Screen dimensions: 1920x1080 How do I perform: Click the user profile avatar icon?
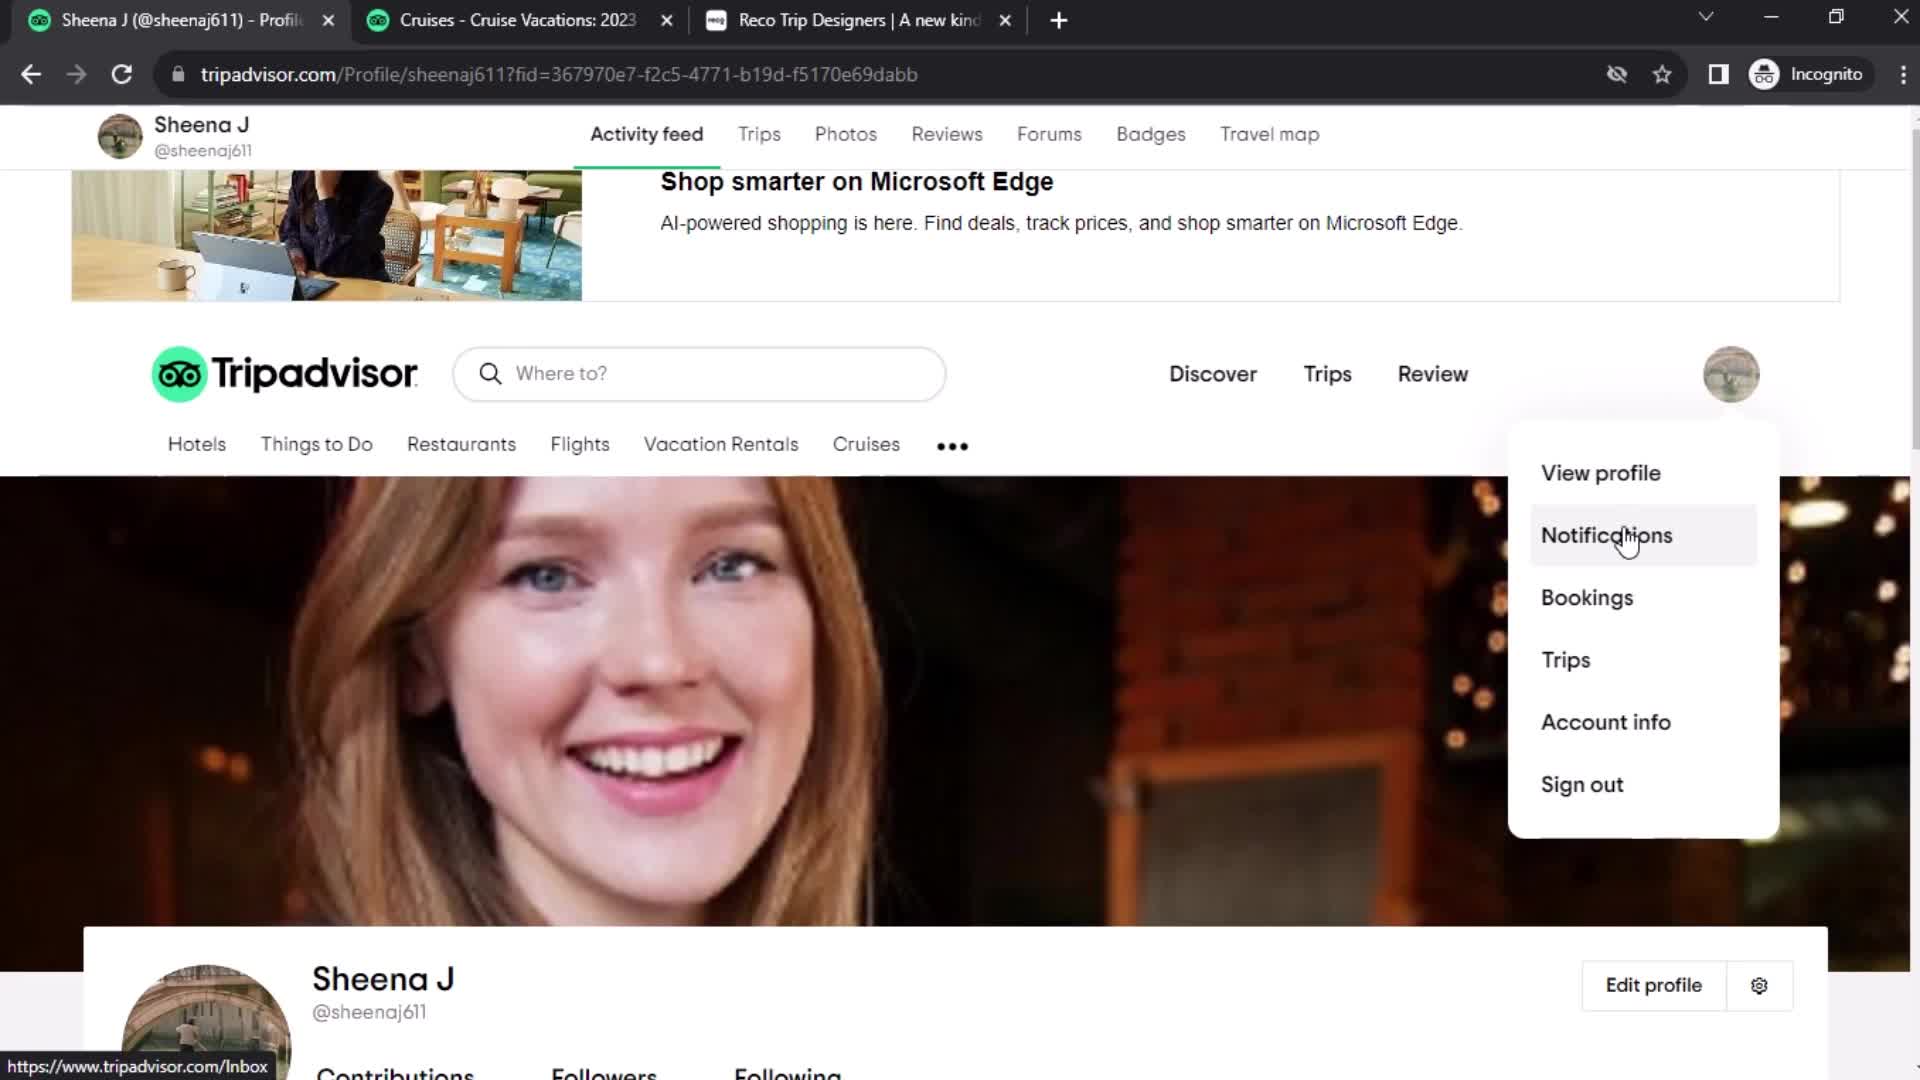tap(1730, 373)
